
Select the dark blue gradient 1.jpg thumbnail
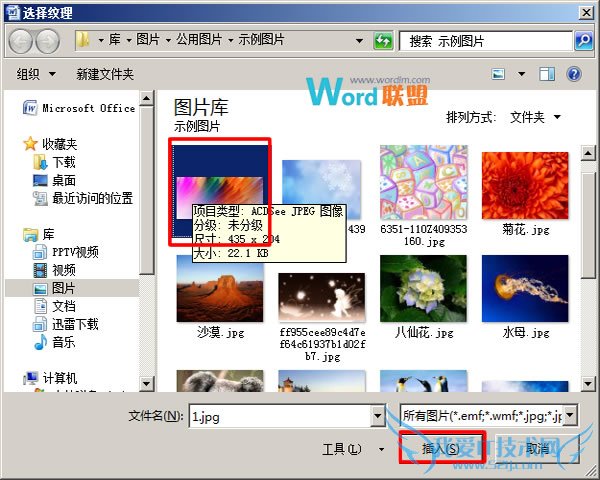[220, 190]
